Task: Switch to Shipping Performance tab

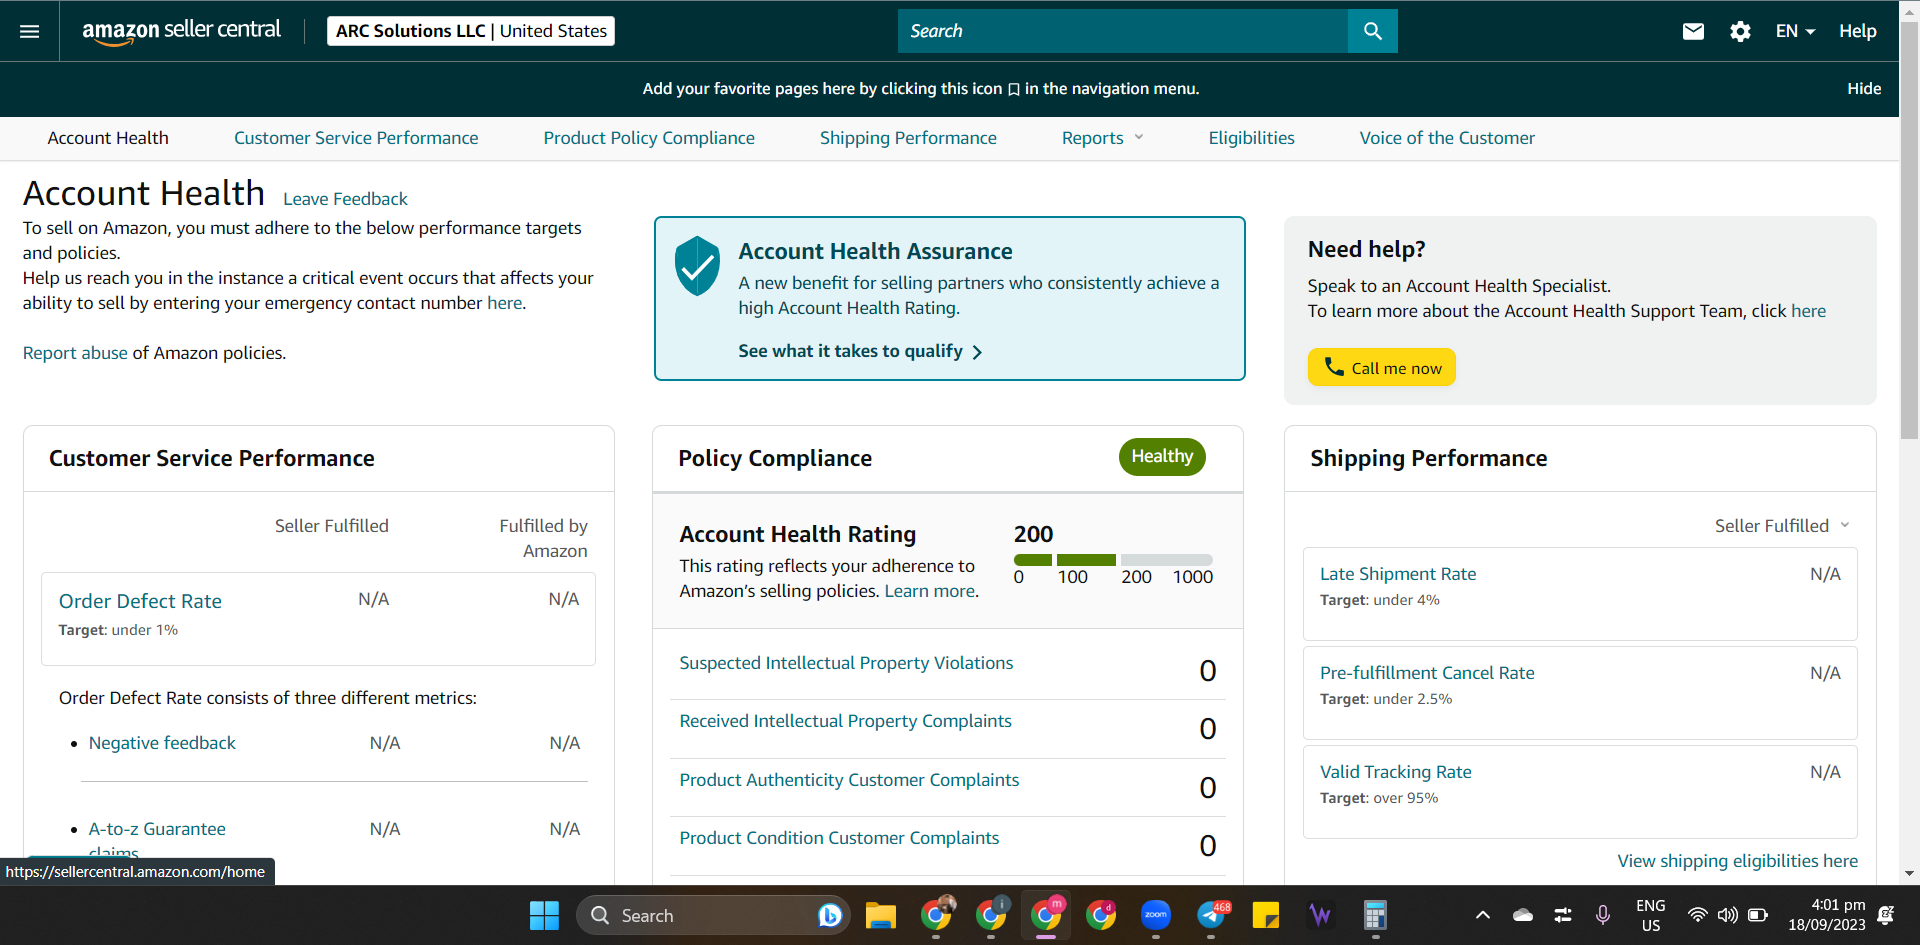Action: 908,138
